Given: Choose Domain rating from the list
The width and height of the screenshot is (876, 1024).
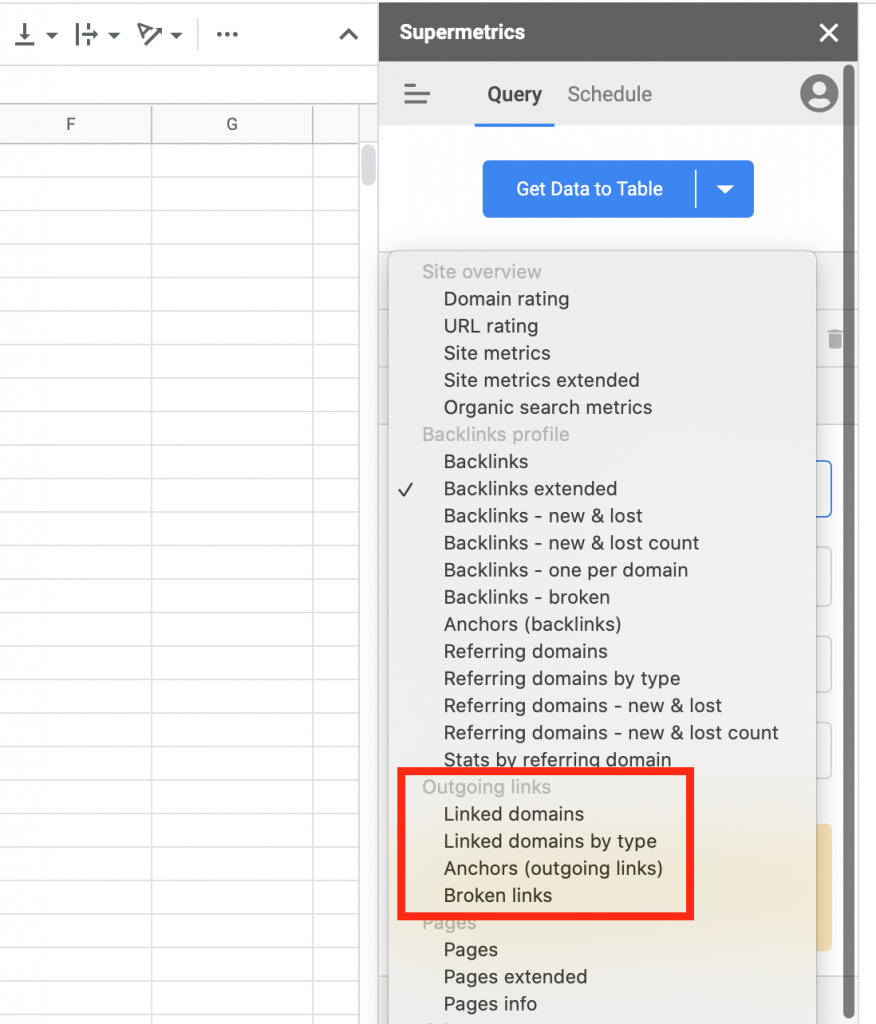Looking at the screenshot, I should tap(506, 299).
